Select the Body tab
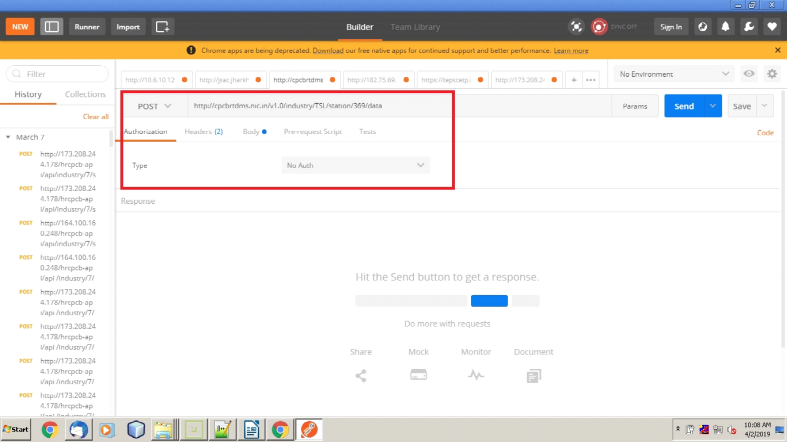Viewport: 787px width, 443px height. click(254, 131)
